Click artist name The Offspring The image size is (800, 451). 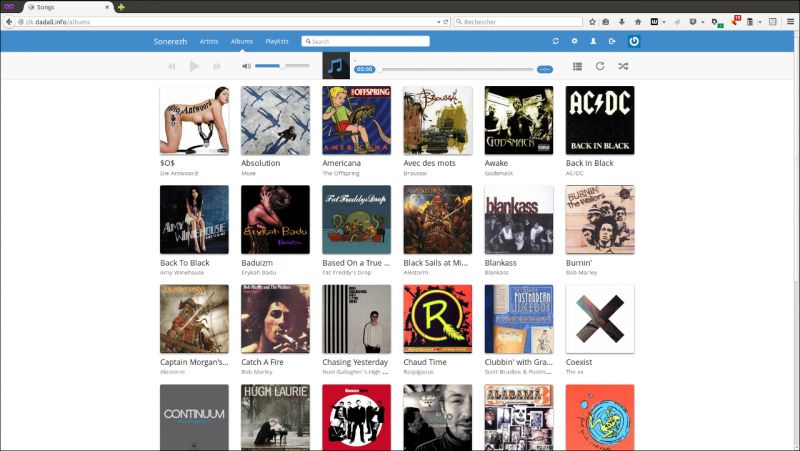click(341, 173)
